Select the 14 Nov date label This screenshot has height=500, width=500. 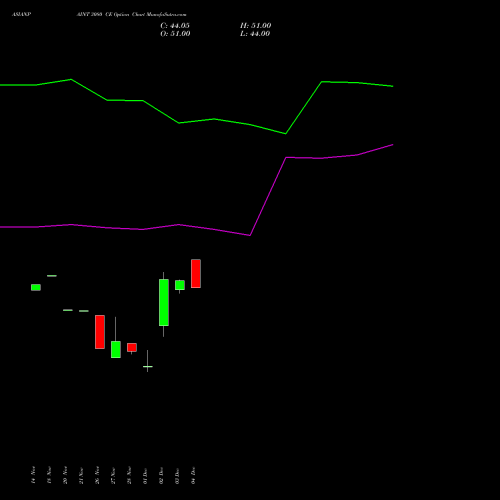point(33,475)
